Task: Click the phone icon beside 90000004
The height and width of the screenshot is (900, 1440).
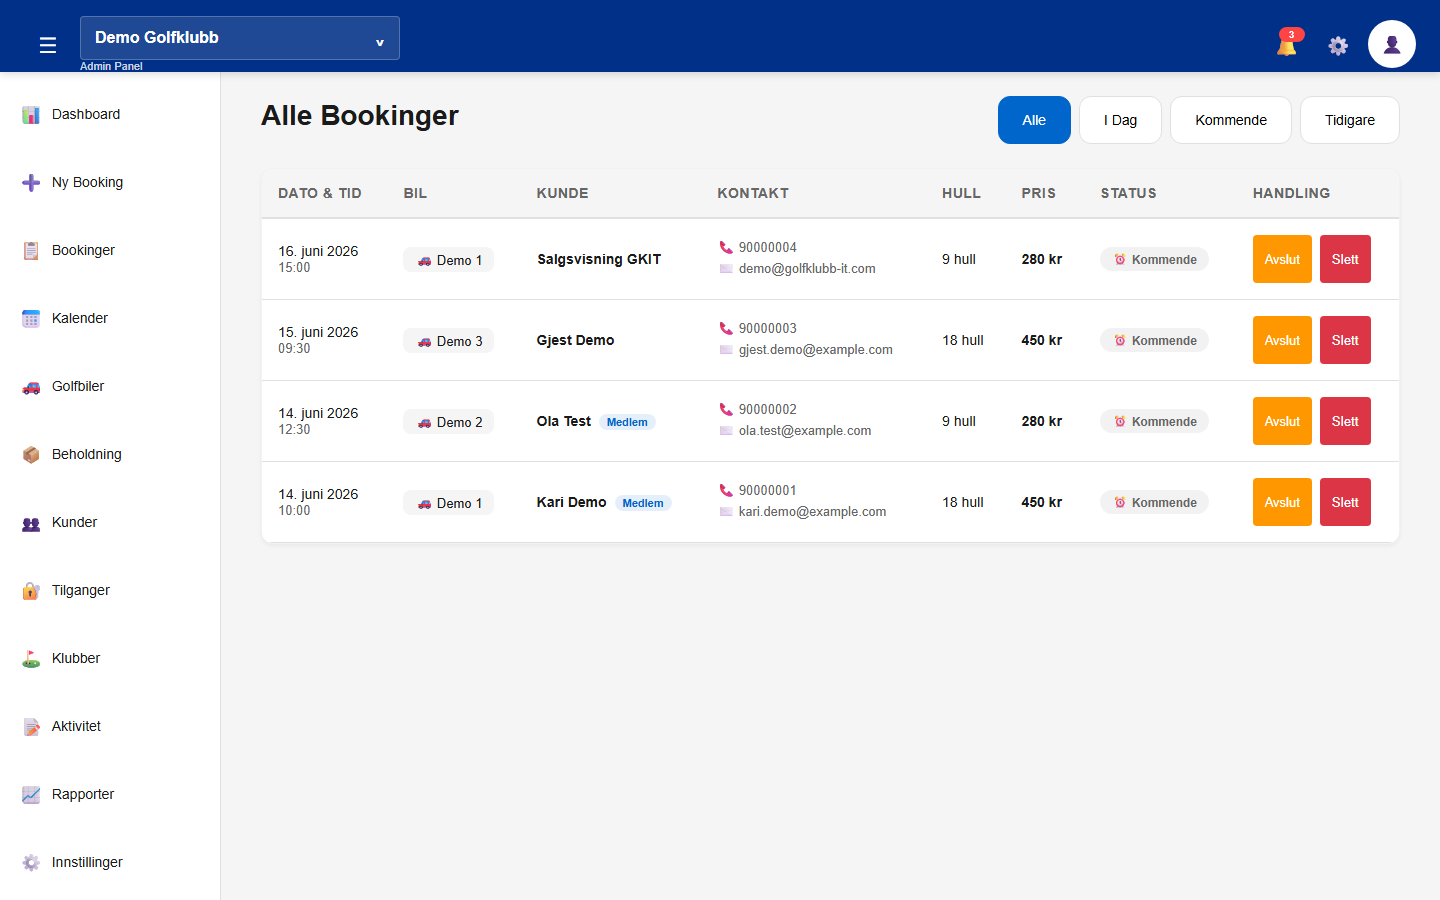Action: click(726, 247)
